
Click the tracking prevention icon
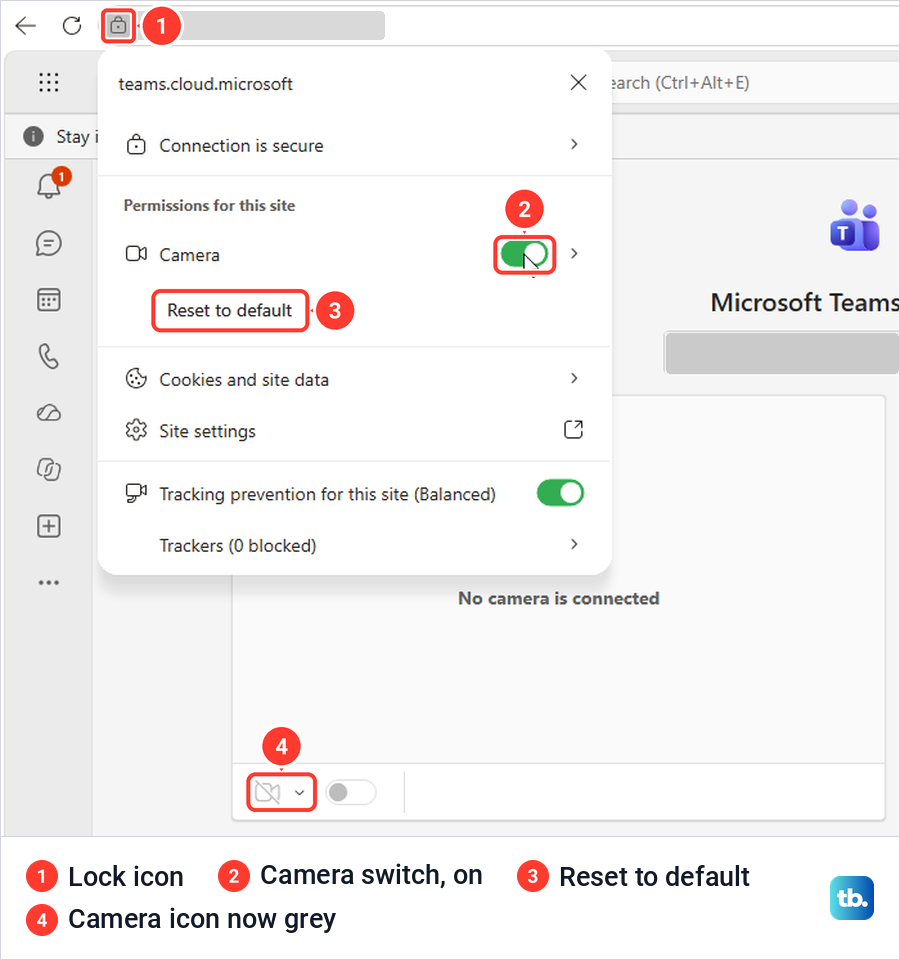[x=136, y=493]
